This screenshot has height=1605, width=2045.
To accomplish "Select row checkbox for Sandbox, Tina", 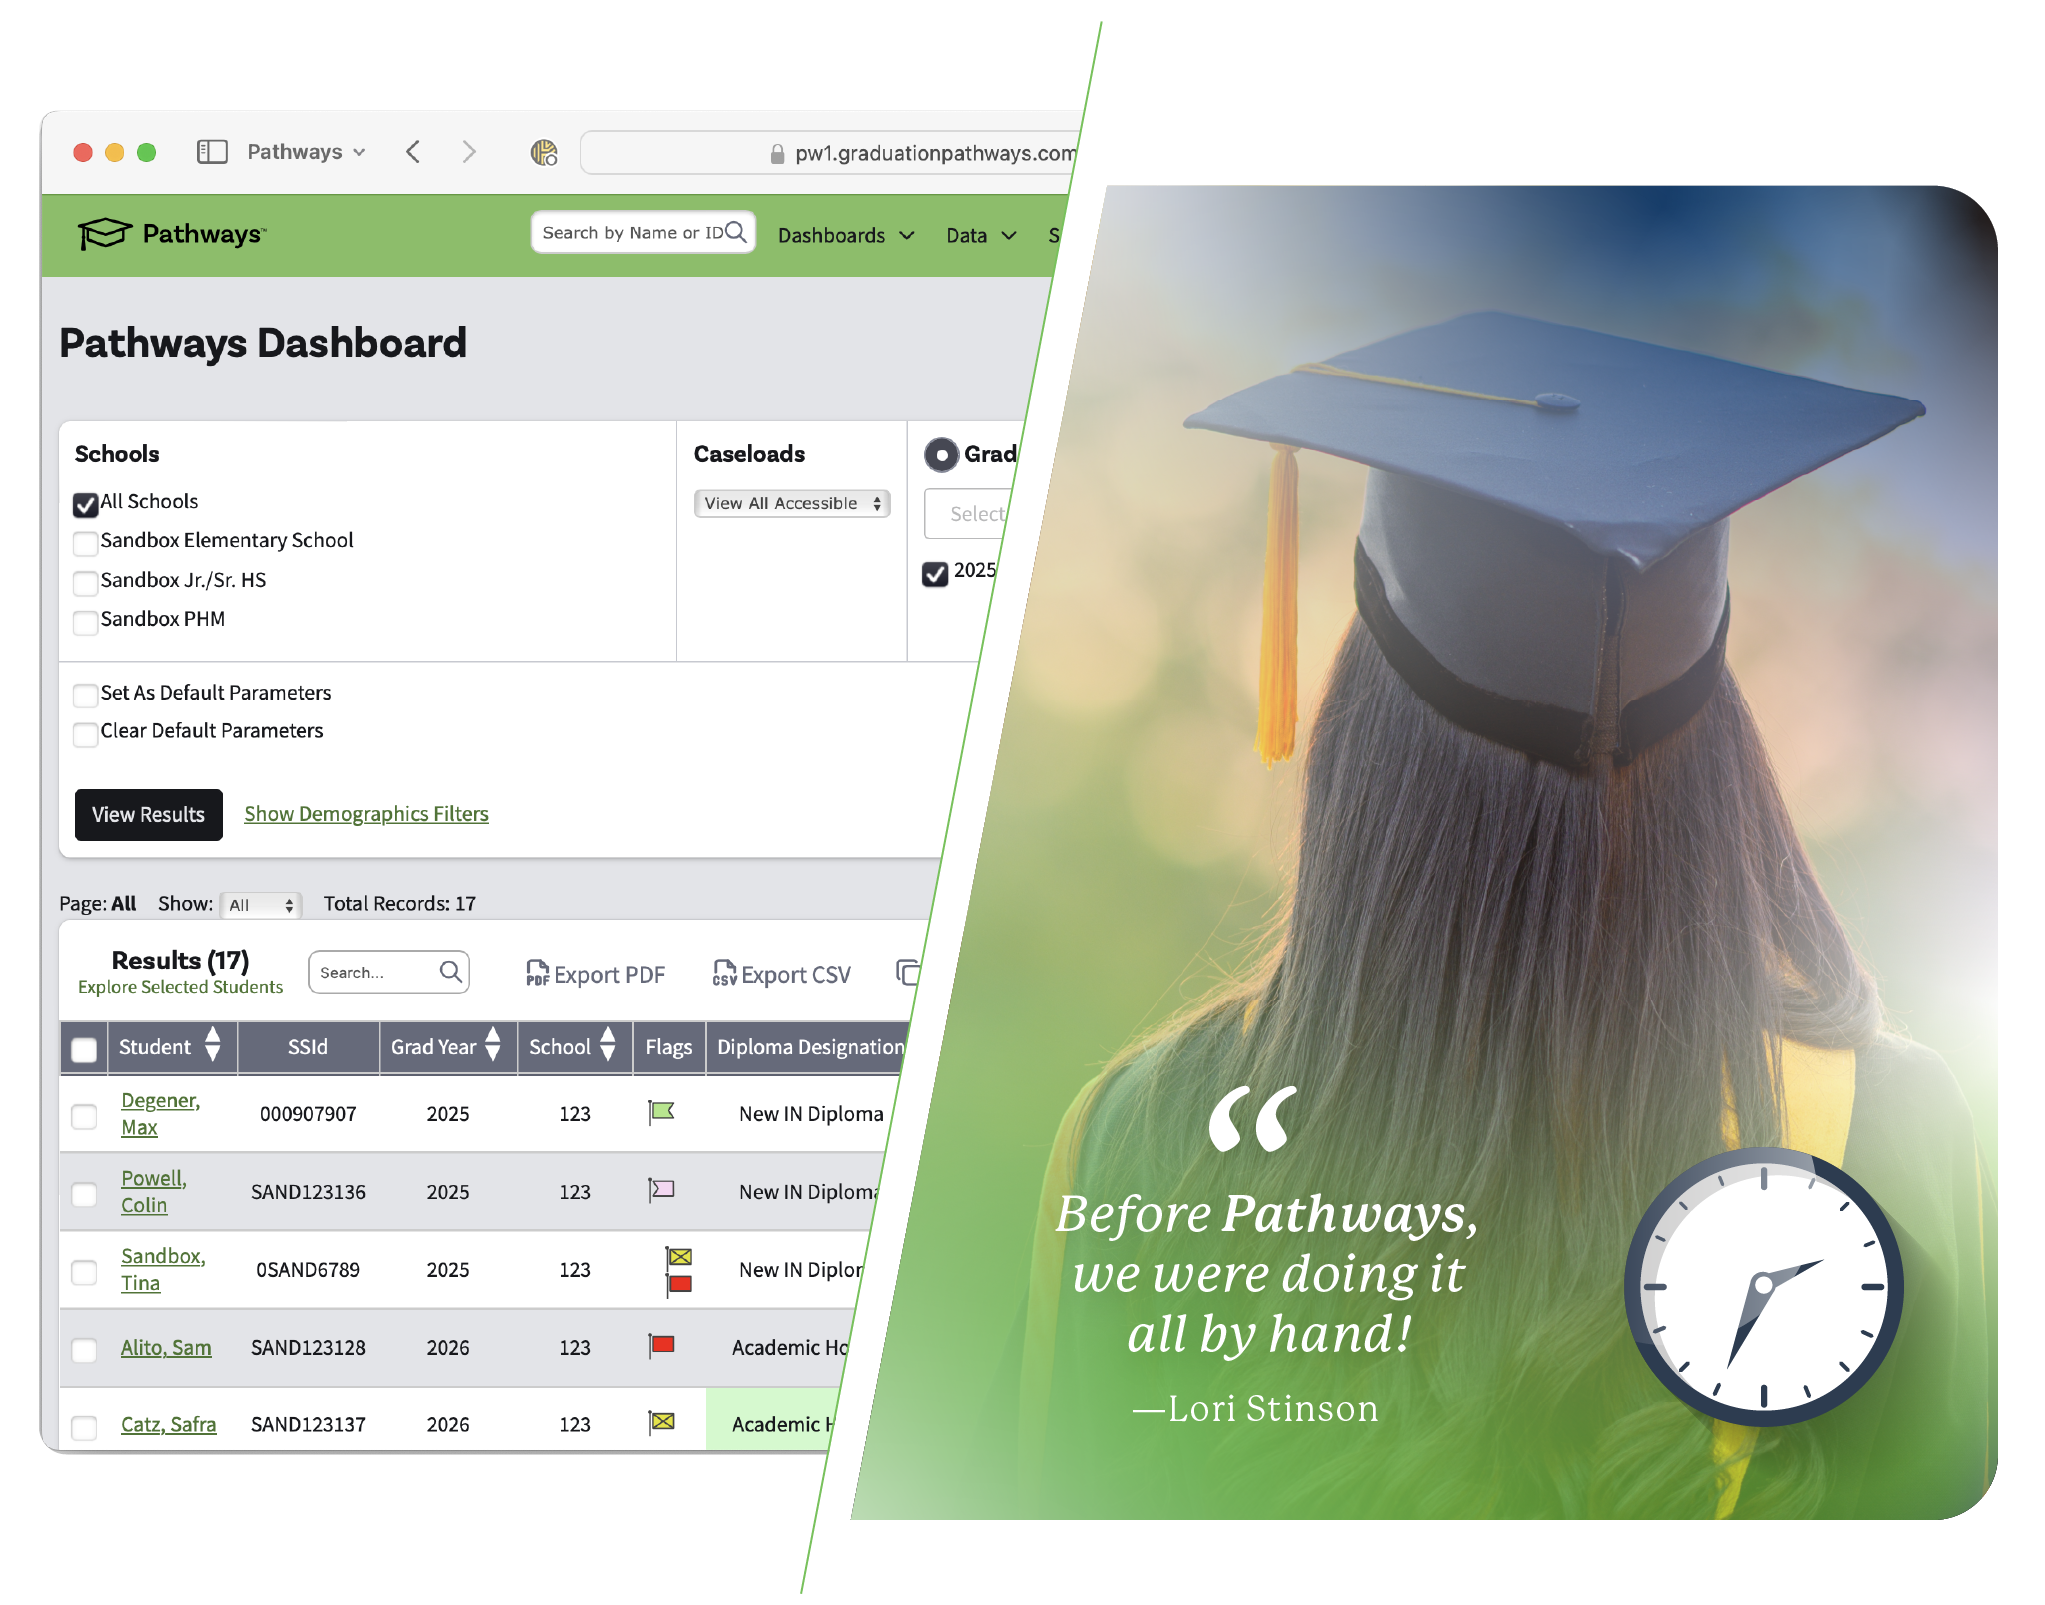I will 84,1272.
